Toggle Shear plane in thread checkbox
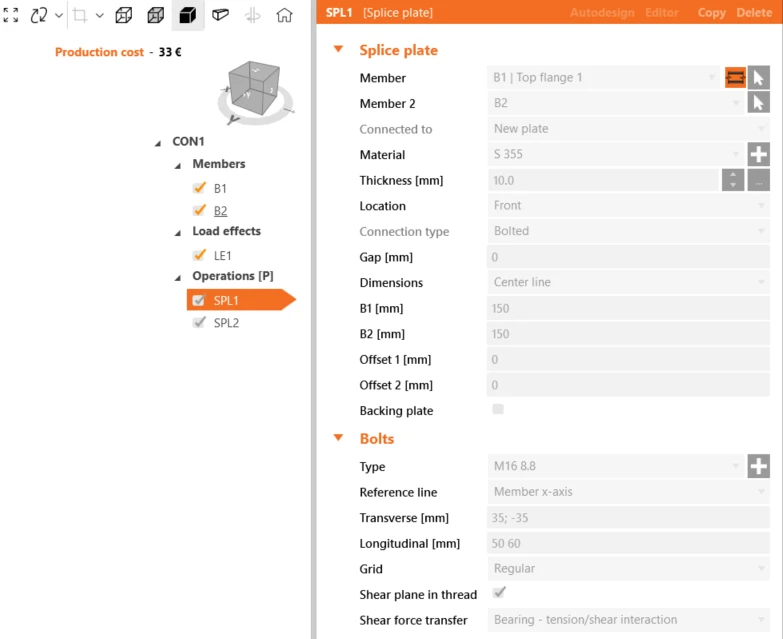The height and width of the screenshot is (639, 783). coord(498,593)
